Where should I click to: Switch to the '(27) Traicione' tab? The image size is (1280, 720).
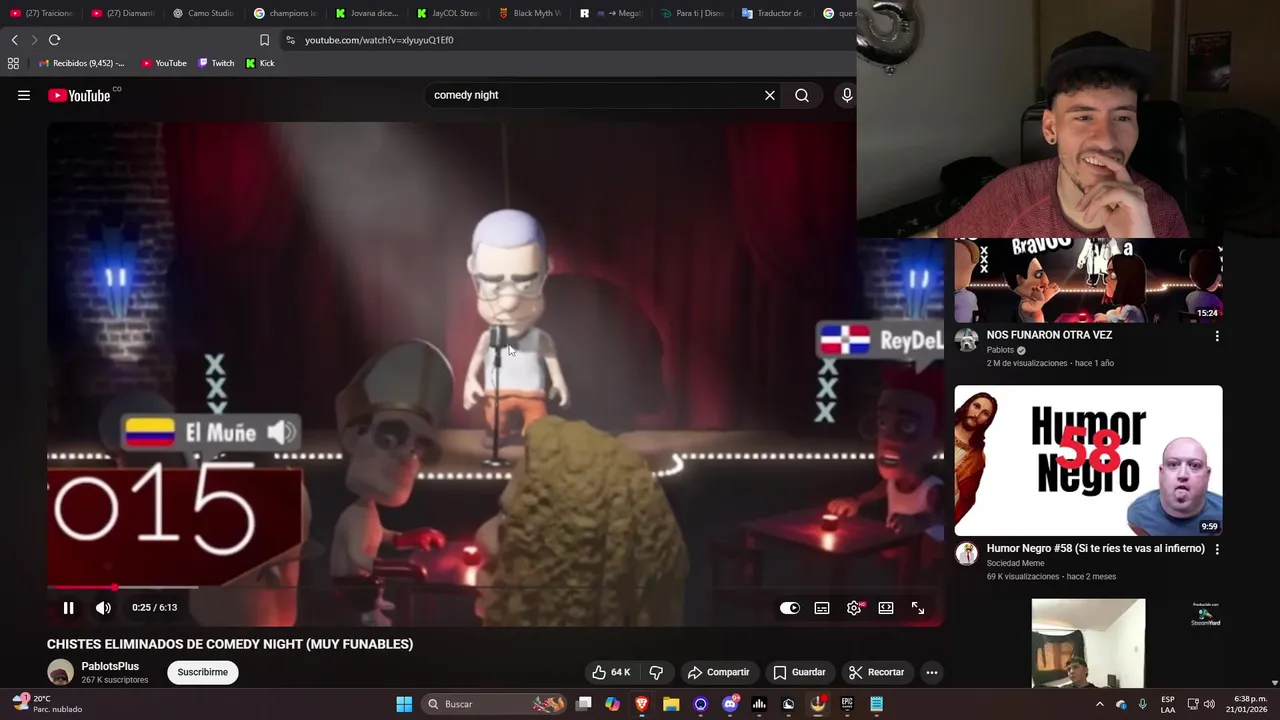(42, 13)
